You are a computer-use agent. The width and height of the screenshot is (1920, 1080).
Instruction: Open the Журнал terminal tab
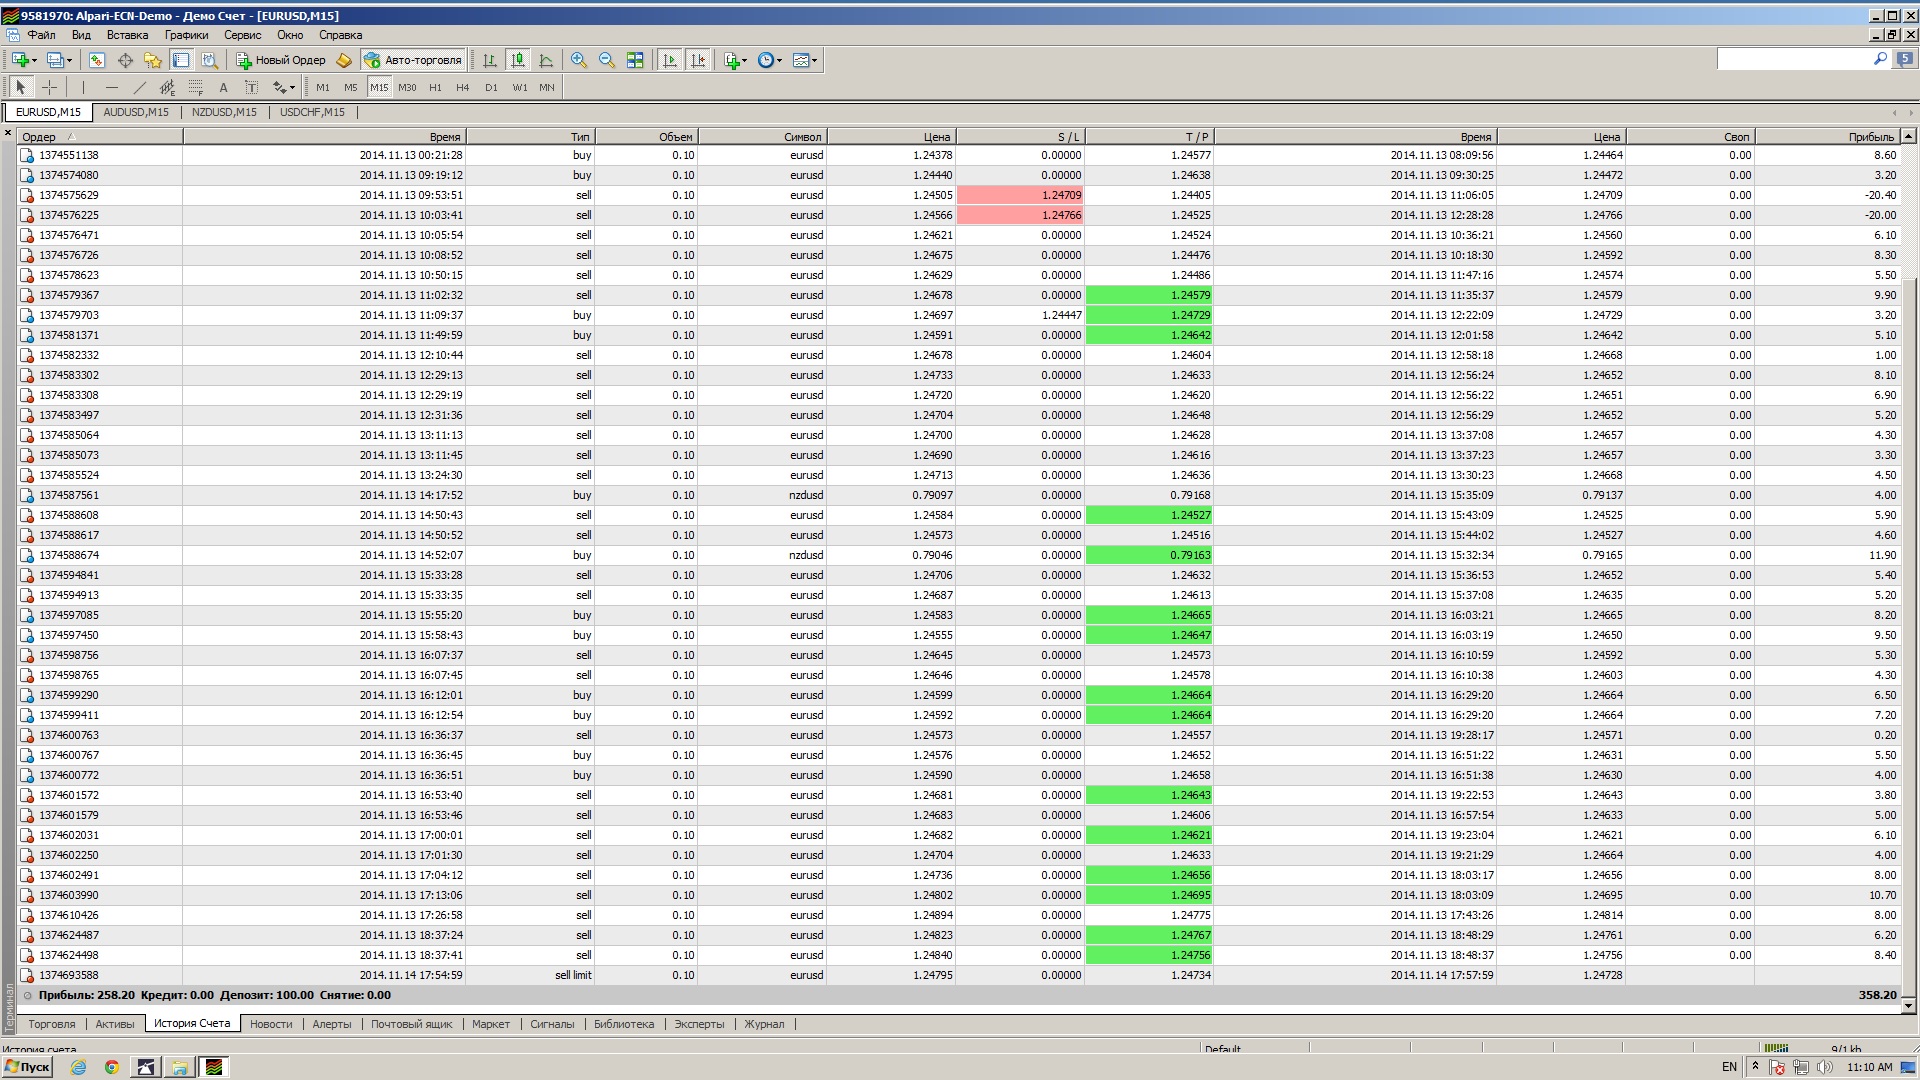(764, 1024)
